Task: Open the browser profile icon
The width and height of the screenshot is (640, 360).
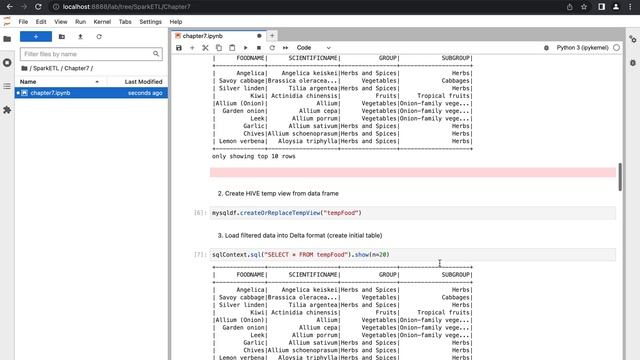Action: pos(616,7)
